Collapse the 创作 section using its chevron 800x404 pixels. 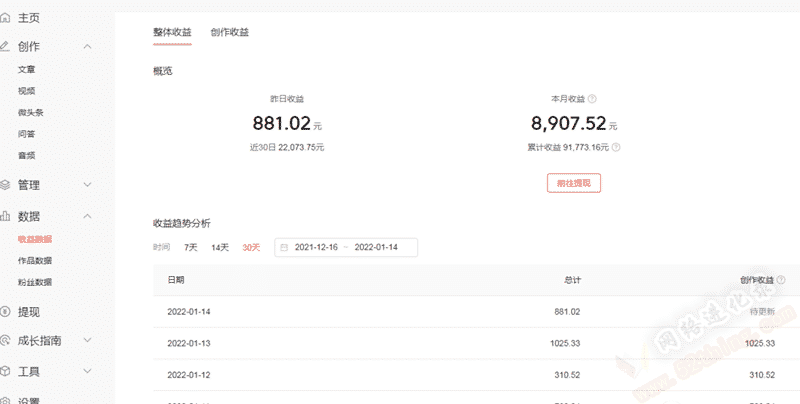[88, 47]
